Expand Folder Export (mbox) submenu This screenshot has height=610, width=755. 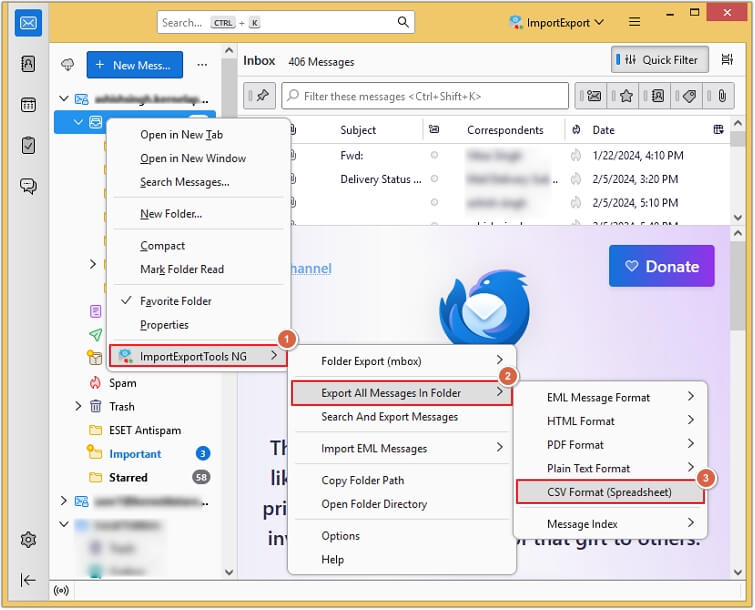point(403,361)
